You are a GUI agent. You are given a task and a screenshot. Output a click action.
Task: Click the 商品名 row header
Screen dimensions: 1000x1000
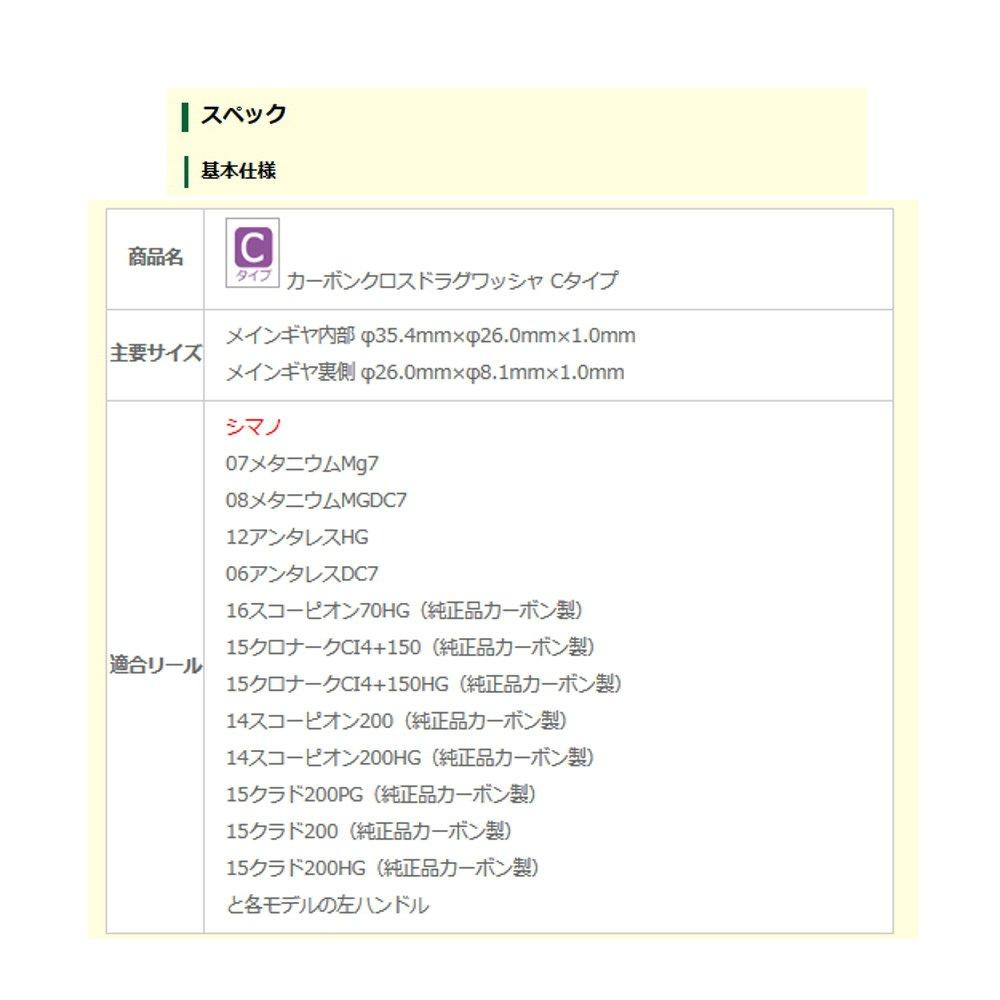pos(155,258)
